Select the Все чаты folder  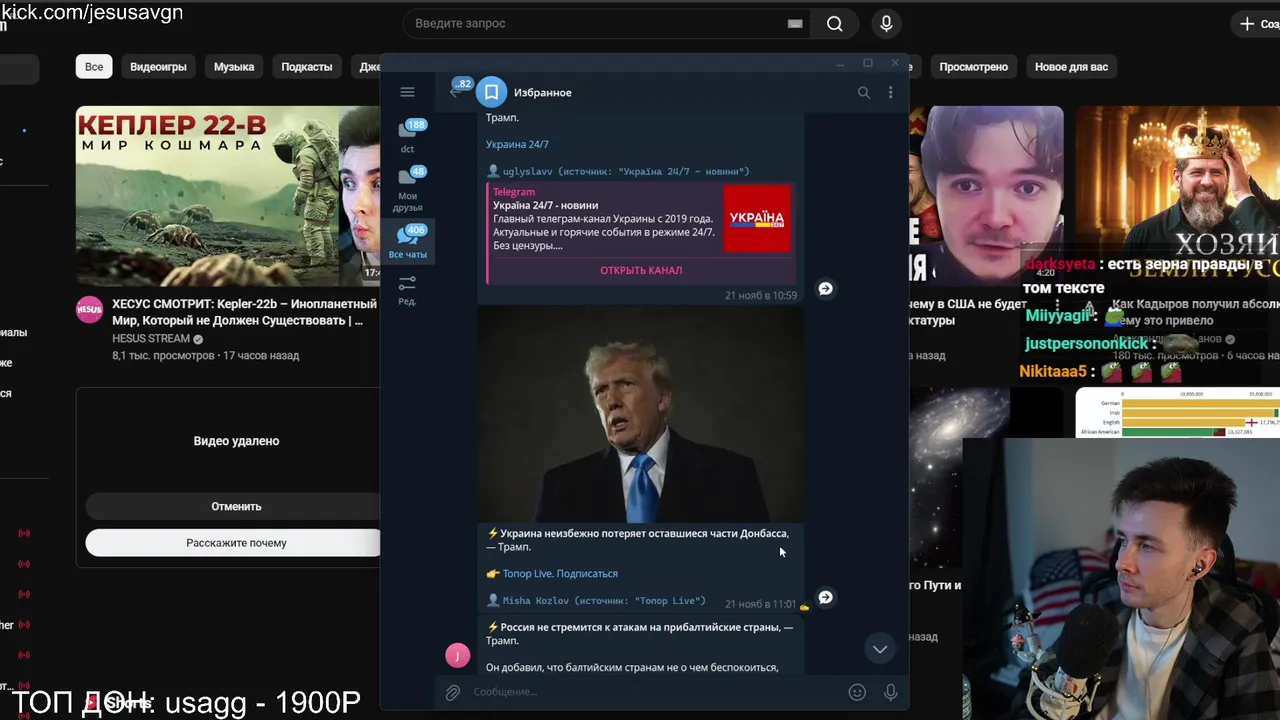pyautogui.click(x=408, y=243)
